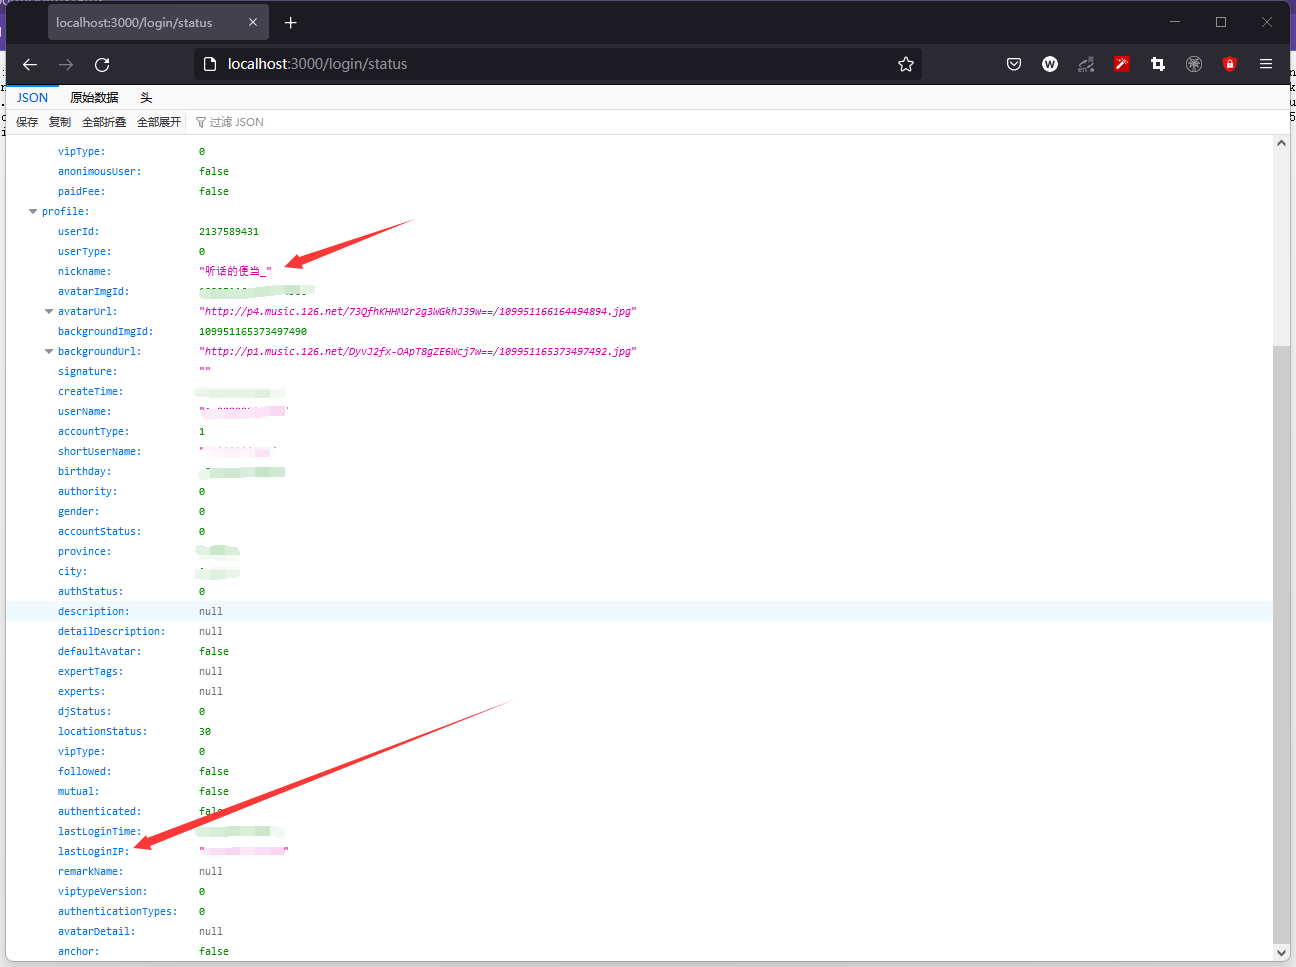Image resolution: width=1296 pixels, height=967 pixels.
Task: Switch to the 原始数据 raw data tab
Action: pos(94,97)
